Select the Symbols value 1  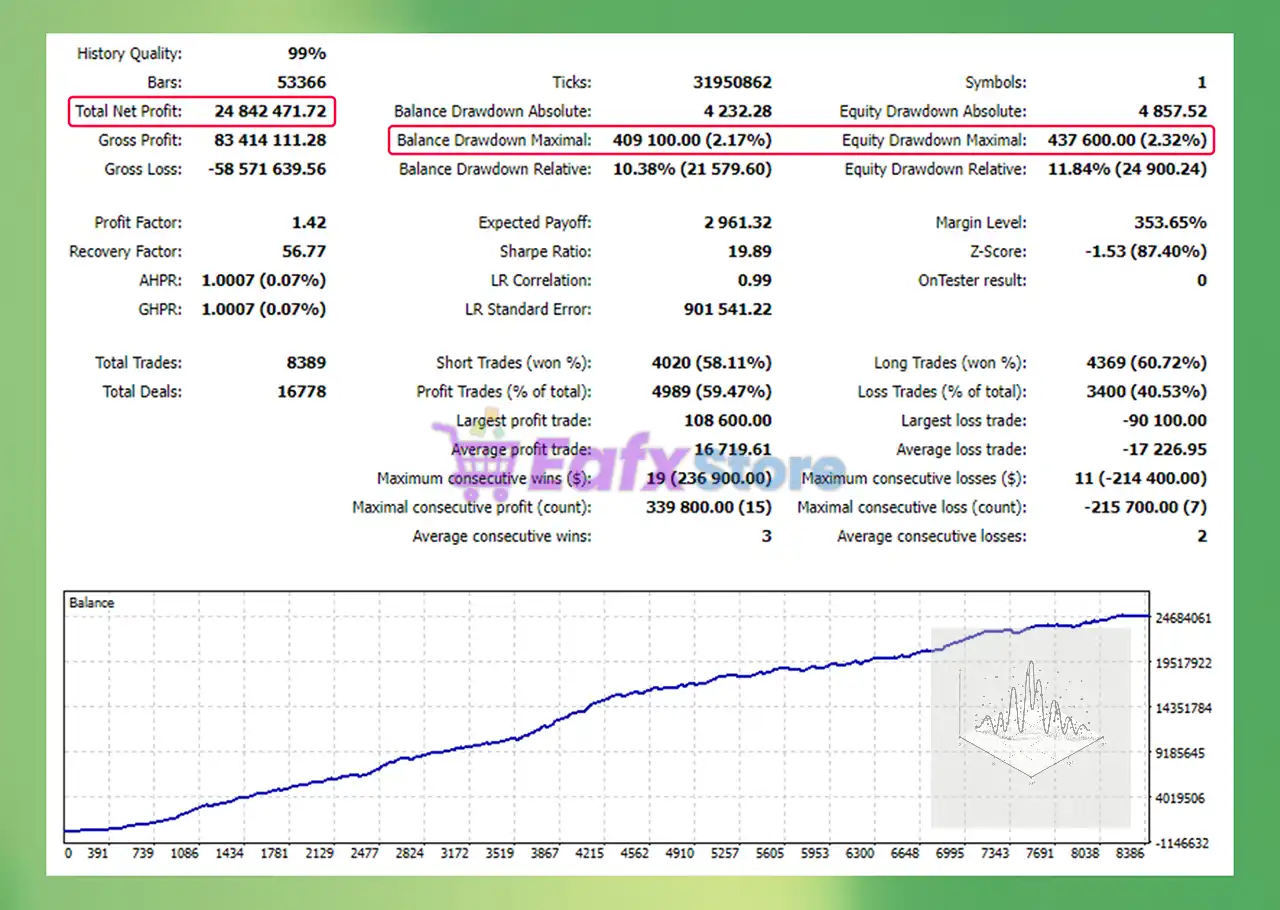tap(1202, 82)
